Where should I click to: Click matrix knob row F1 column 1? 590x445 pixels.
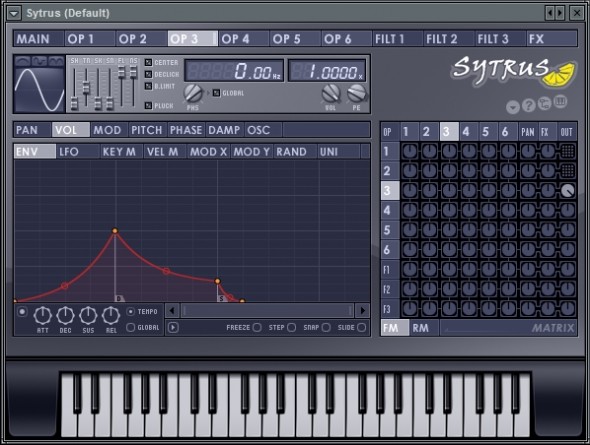(x=410, y=269)
